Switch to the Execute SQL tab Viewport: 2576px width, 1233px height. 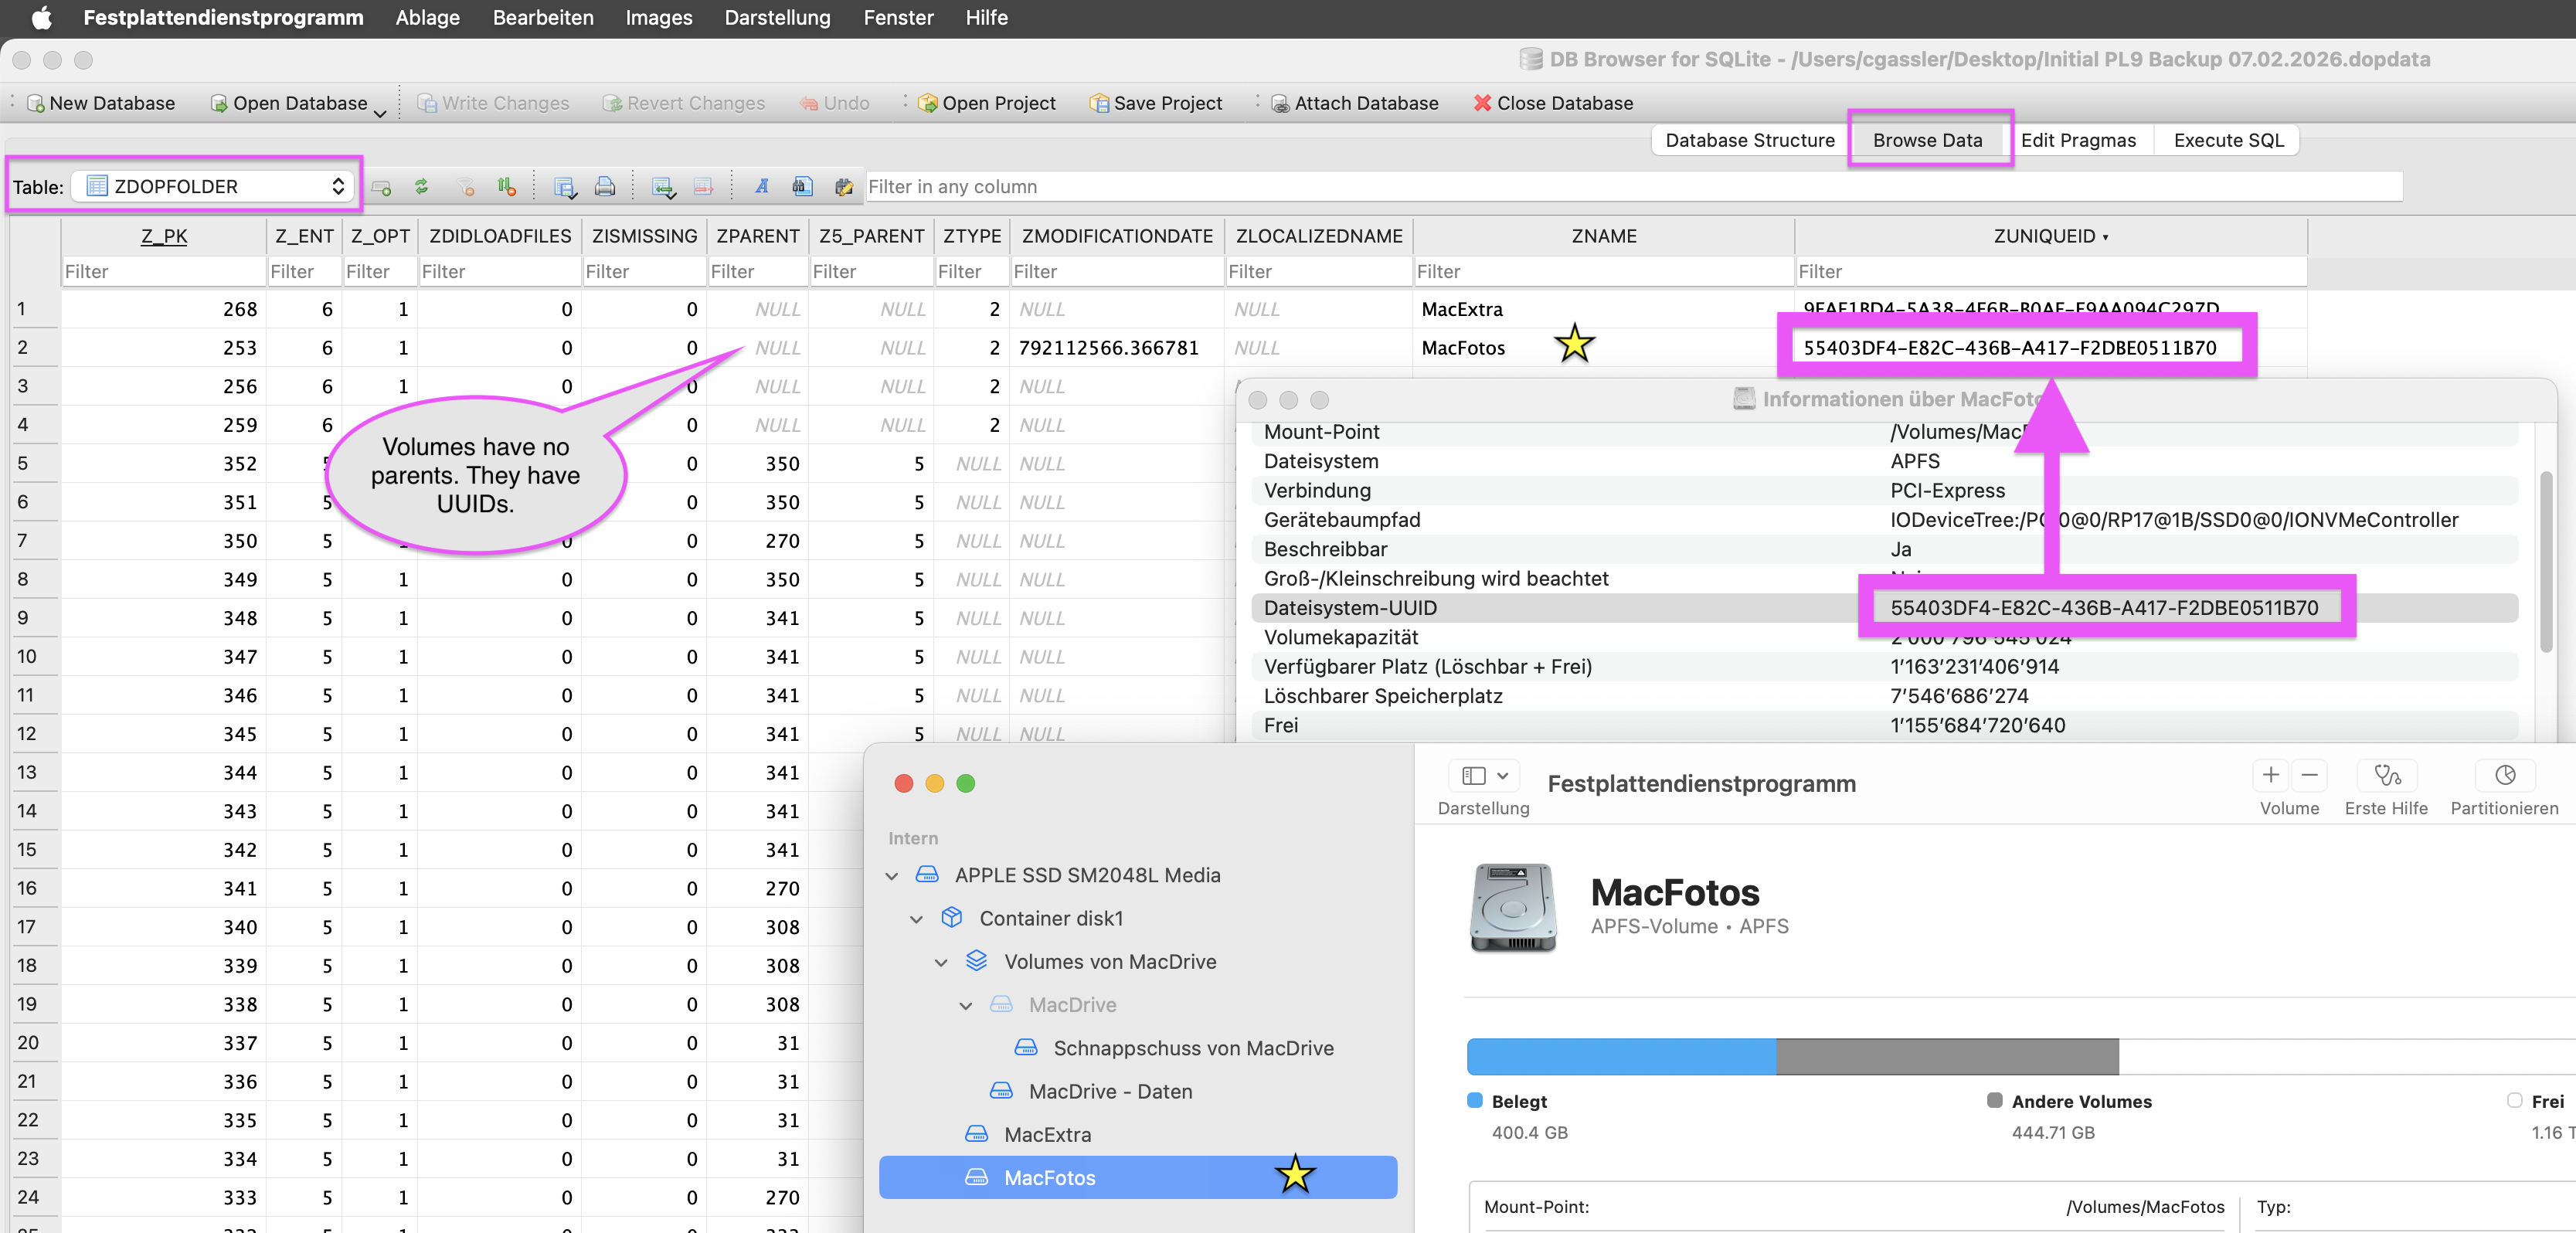2228,140
